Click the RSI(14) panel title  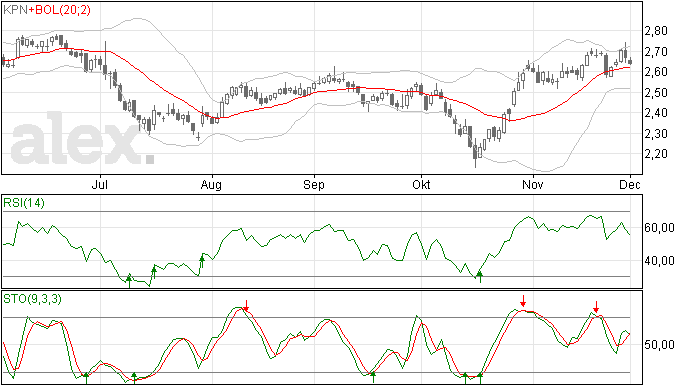24,203
